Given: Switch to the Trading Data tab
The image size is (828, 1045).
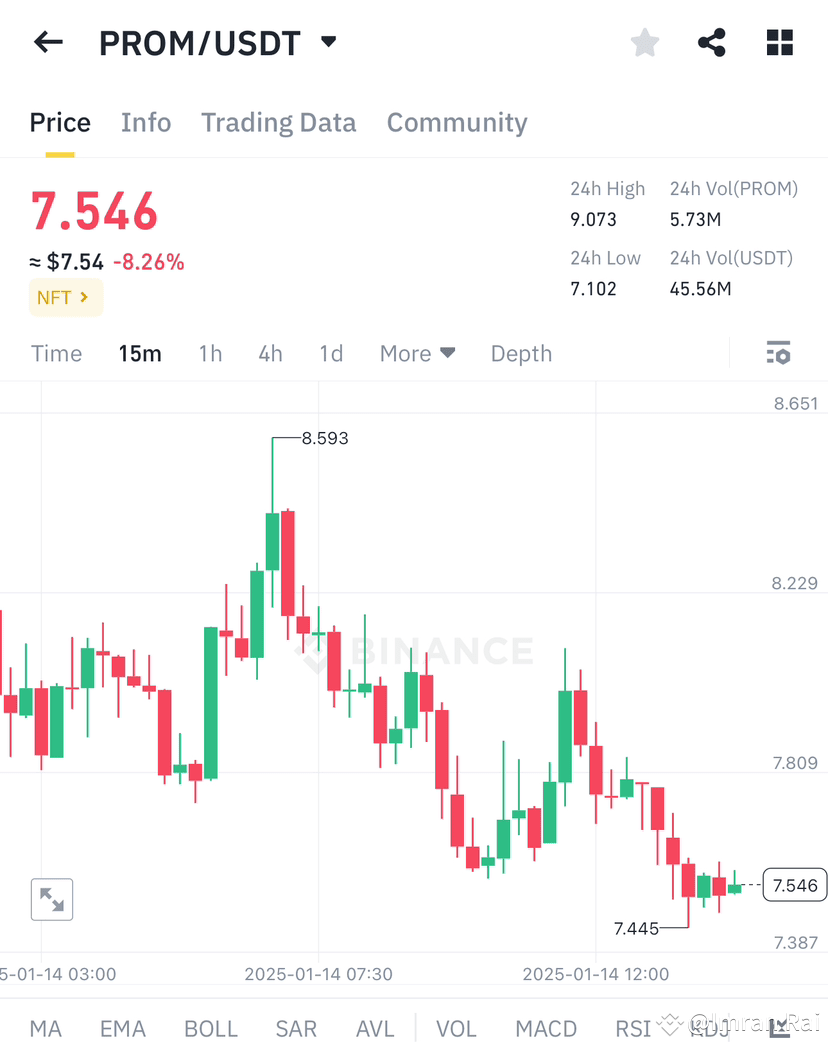Looking at the screenshot, I should click(279, 122).
